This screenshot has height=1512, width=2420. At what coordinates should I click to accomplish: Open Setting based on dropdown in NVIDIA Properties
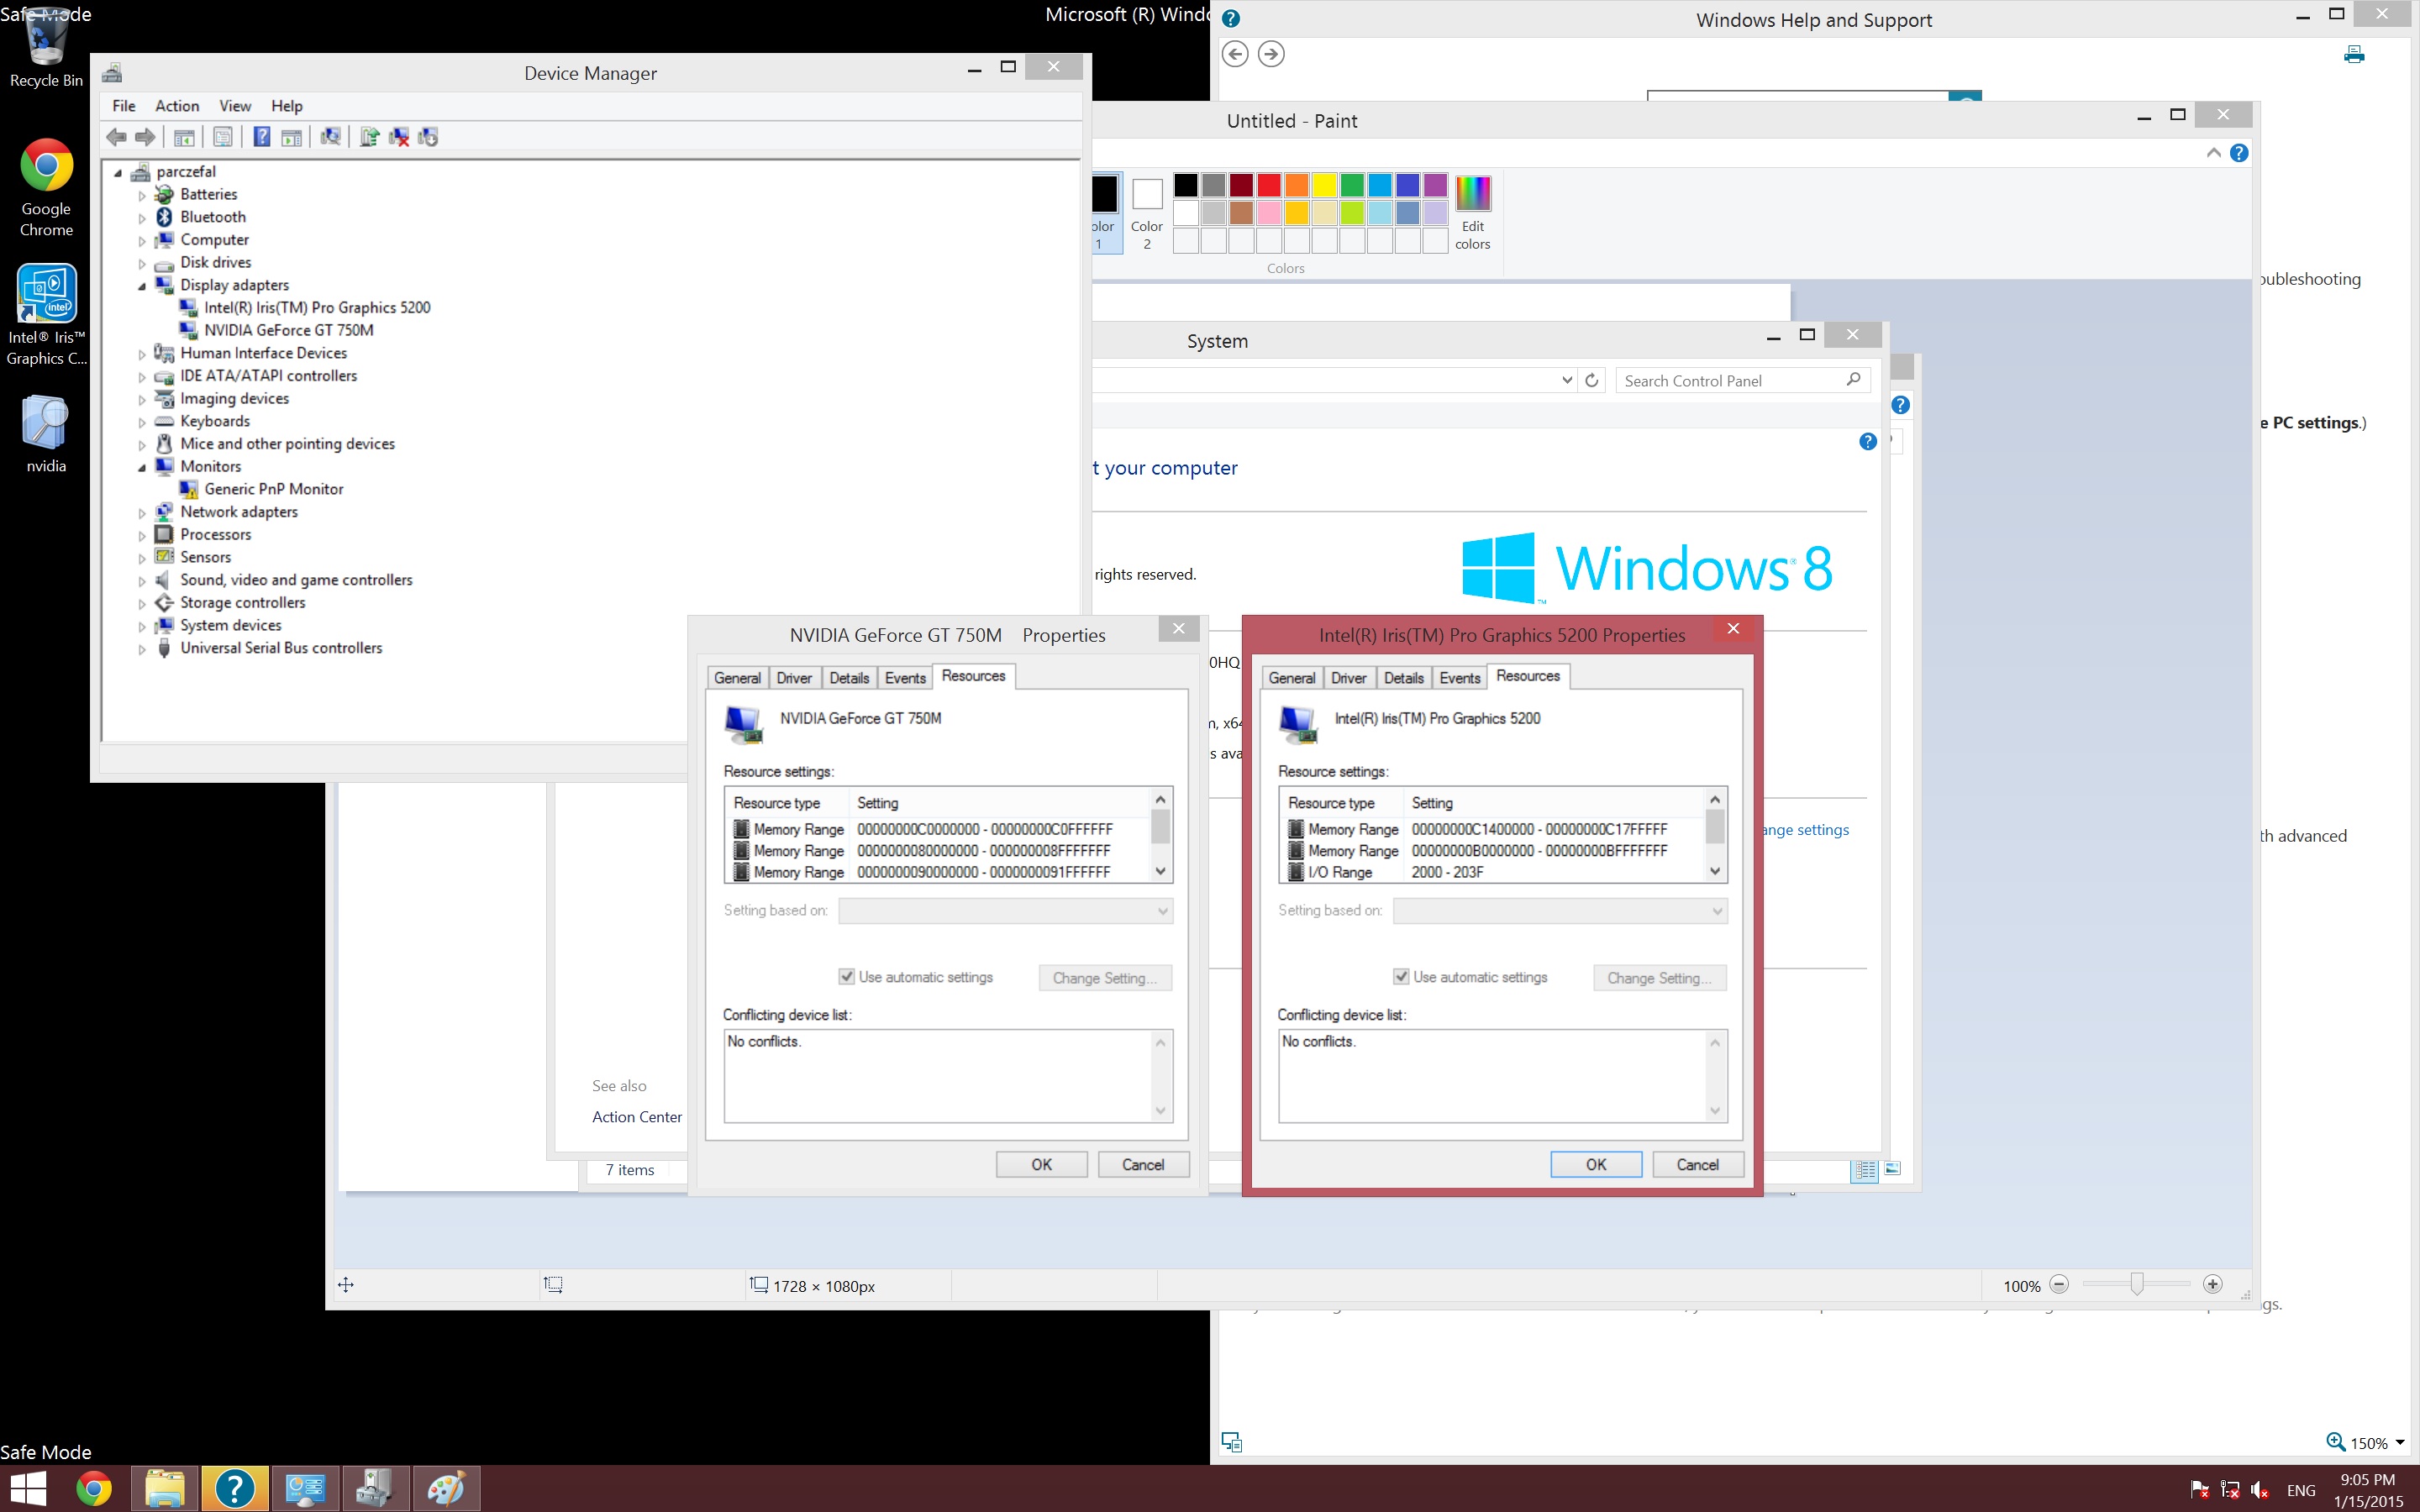tap(1005, 910)
